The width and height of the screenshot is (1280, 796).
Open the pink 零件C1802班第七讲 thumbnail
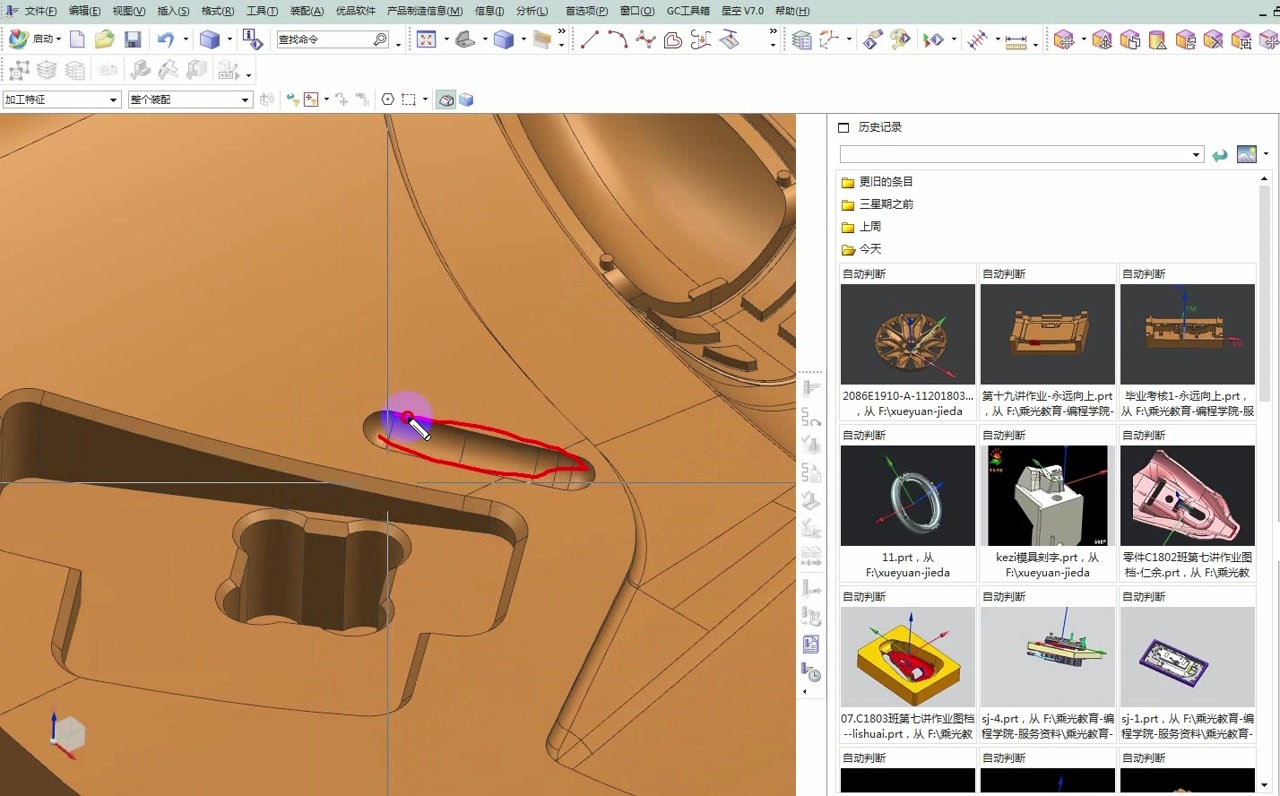tap(1188, 495)
